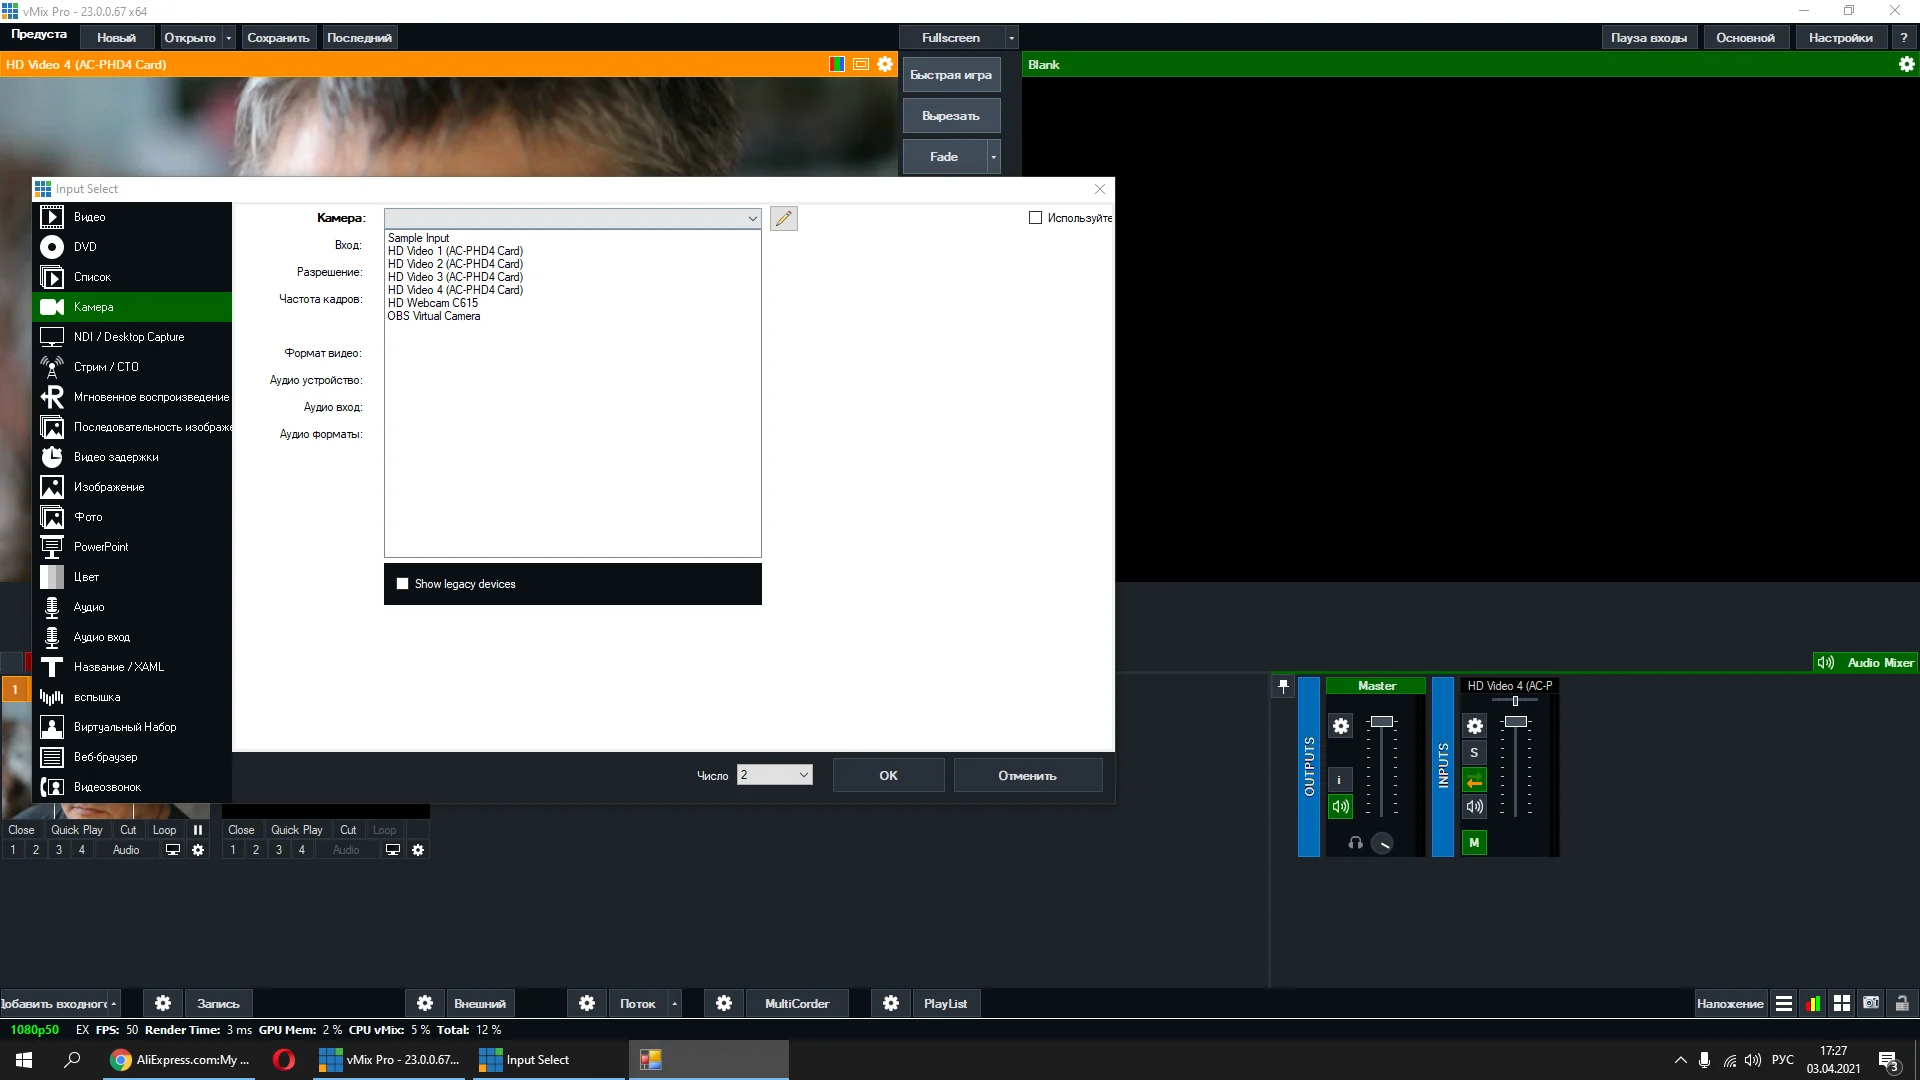The height and width of the screenshot is (1080, 1920).
Task: Open Opera browser from taskbar
Action: 284,1060
